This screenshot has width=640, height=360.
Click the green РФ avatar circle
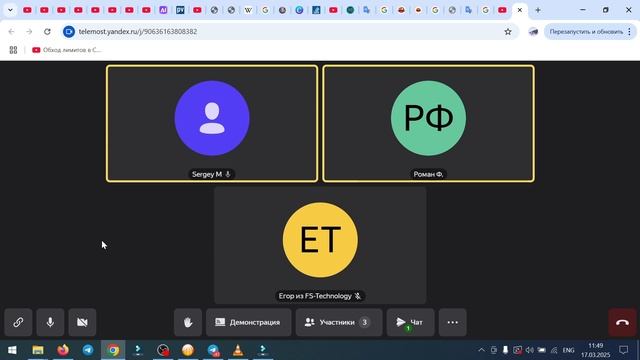428,118
